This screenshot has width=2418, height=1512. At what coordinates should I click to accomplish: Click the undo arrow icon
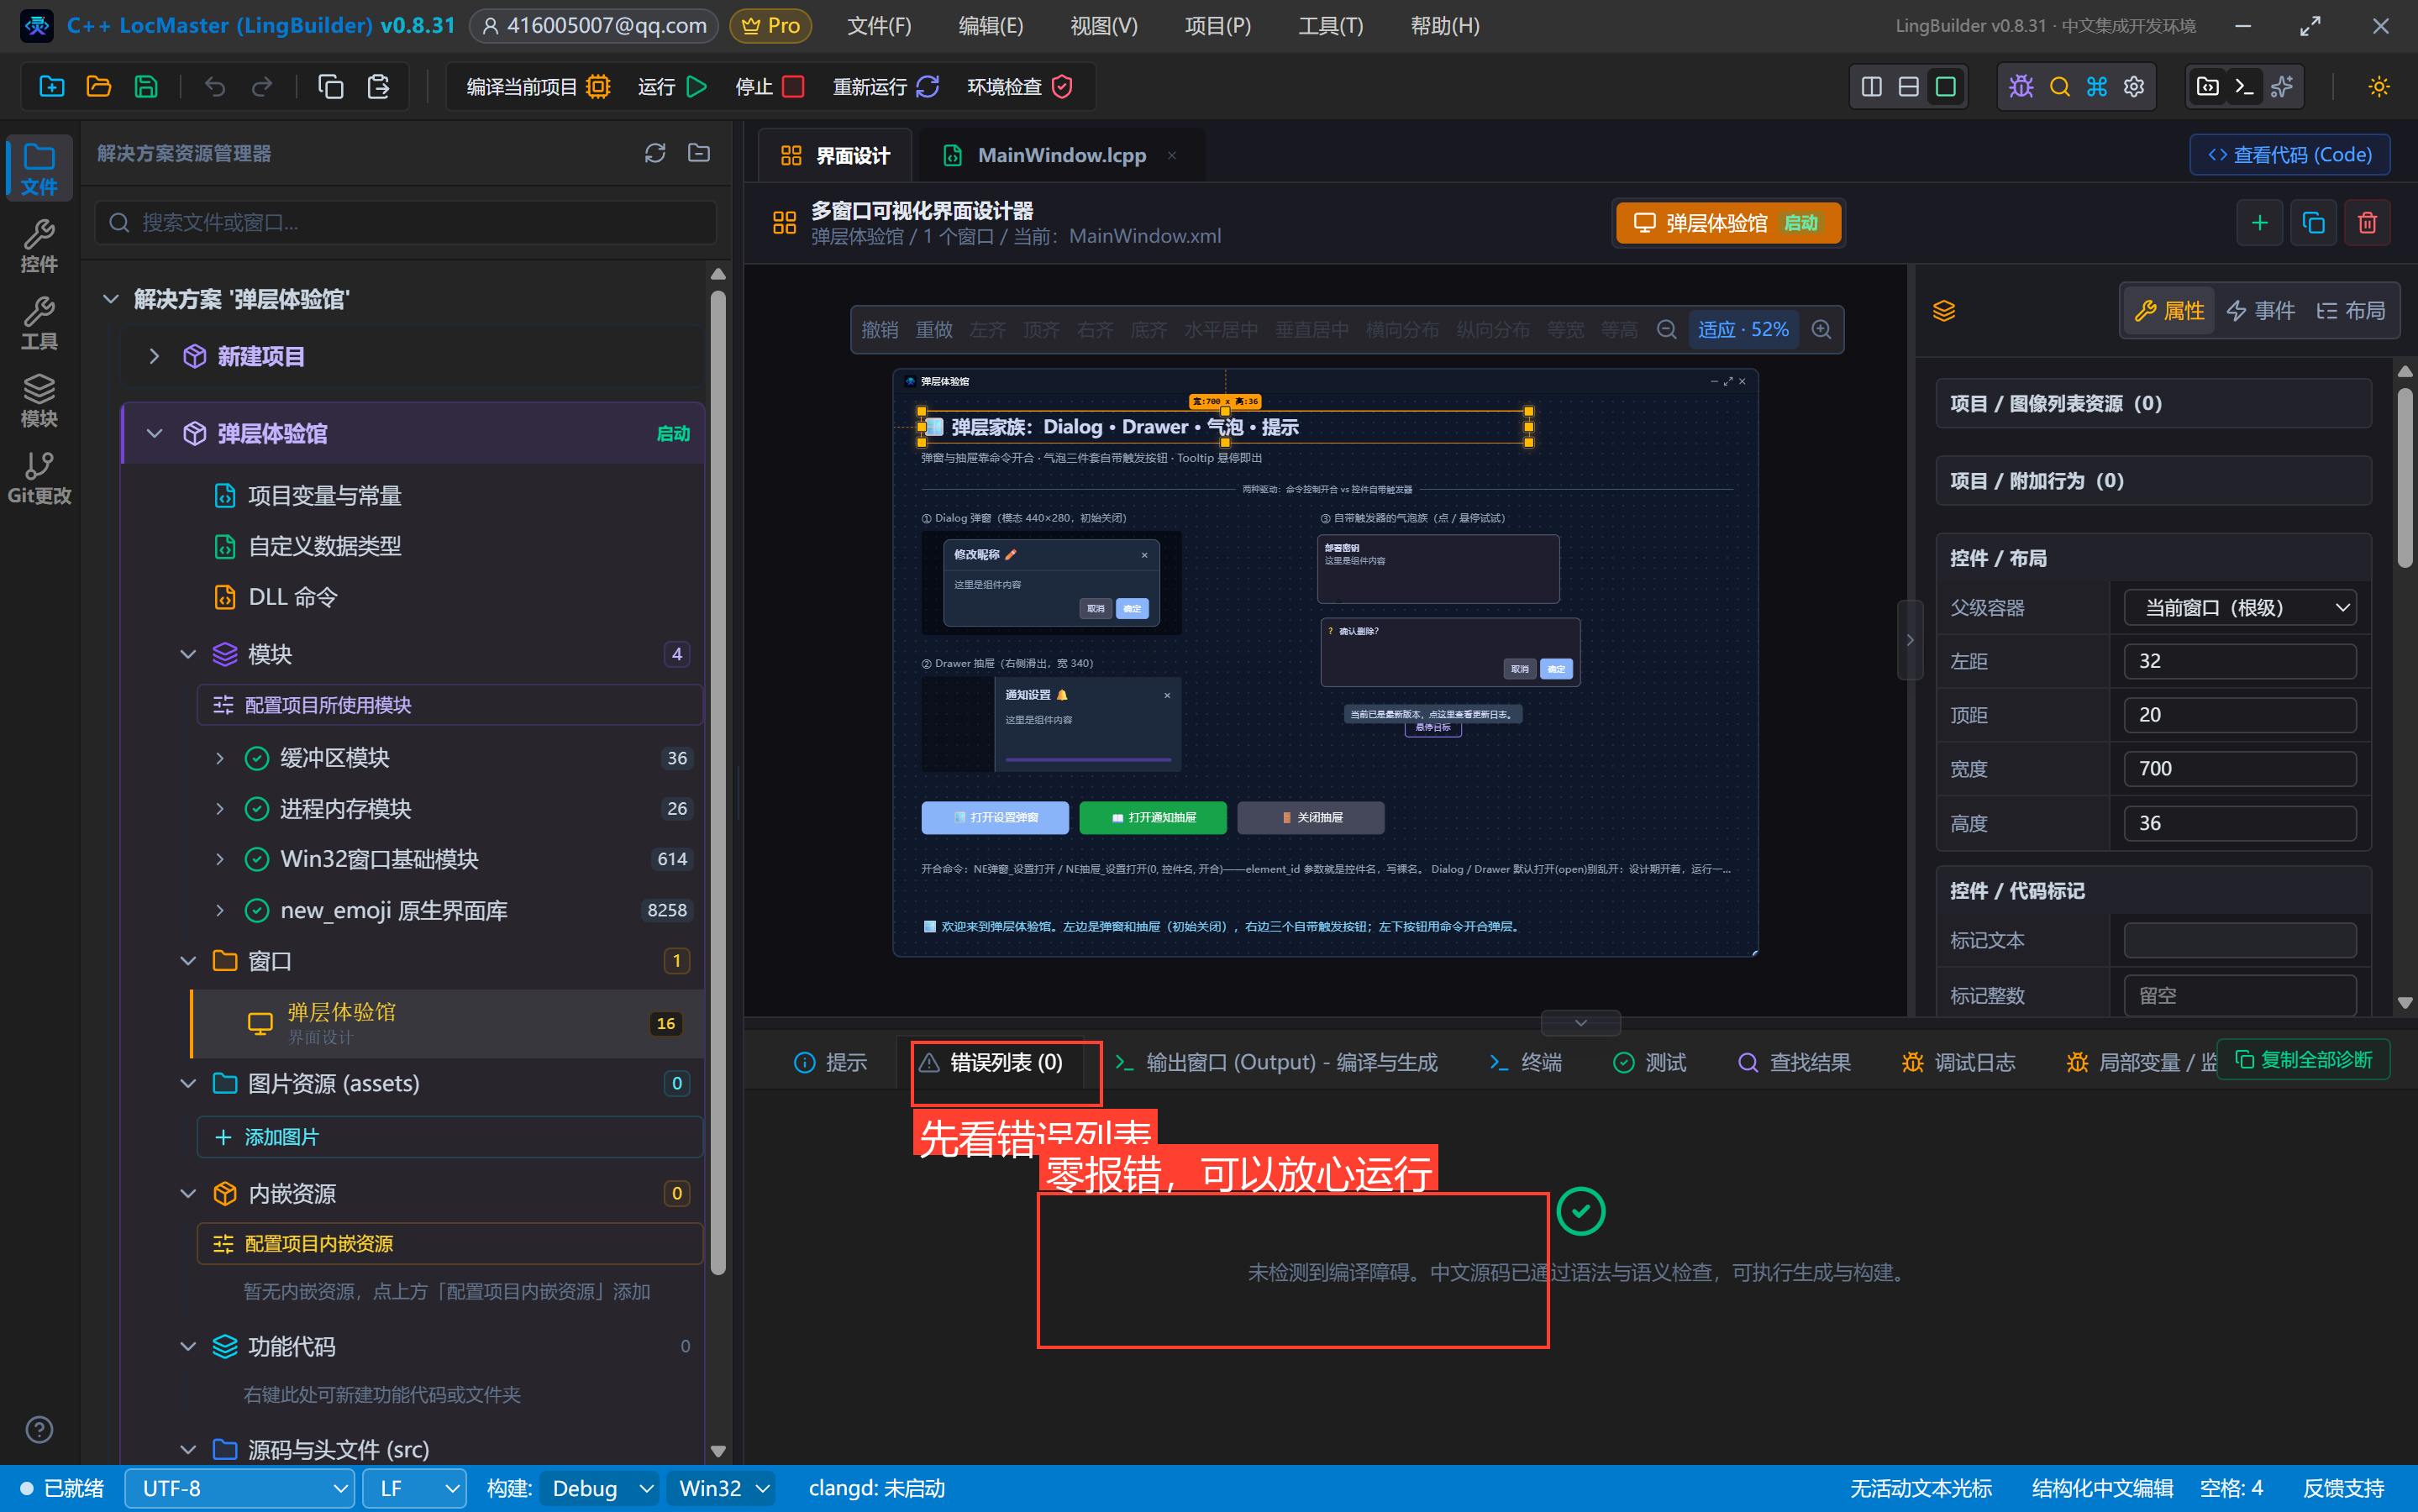(215, 87)
